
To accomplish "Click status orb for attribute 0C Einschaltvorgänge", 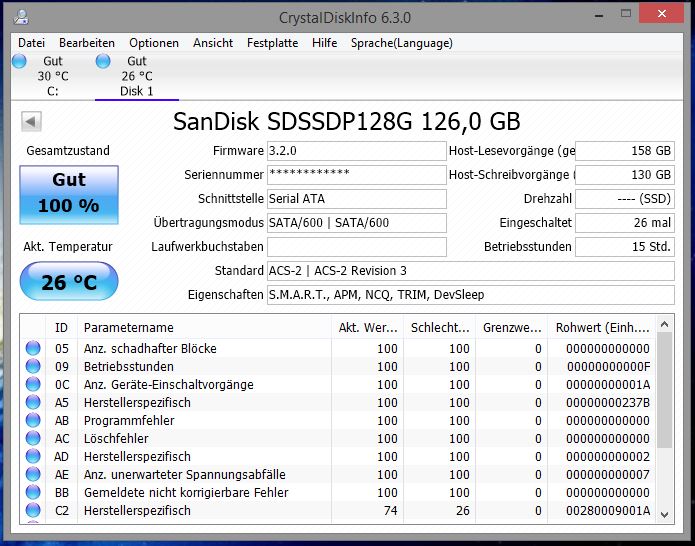I will pyautogui.click(x=33, y=384).
